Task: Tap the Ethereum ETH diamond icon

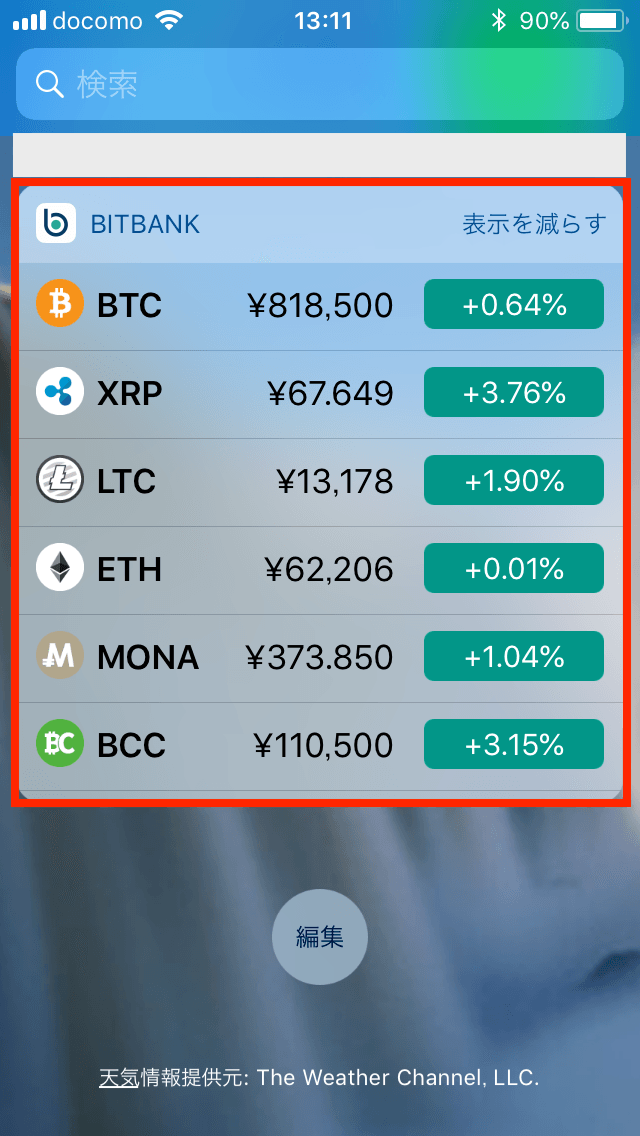Action: pos(60,568)
